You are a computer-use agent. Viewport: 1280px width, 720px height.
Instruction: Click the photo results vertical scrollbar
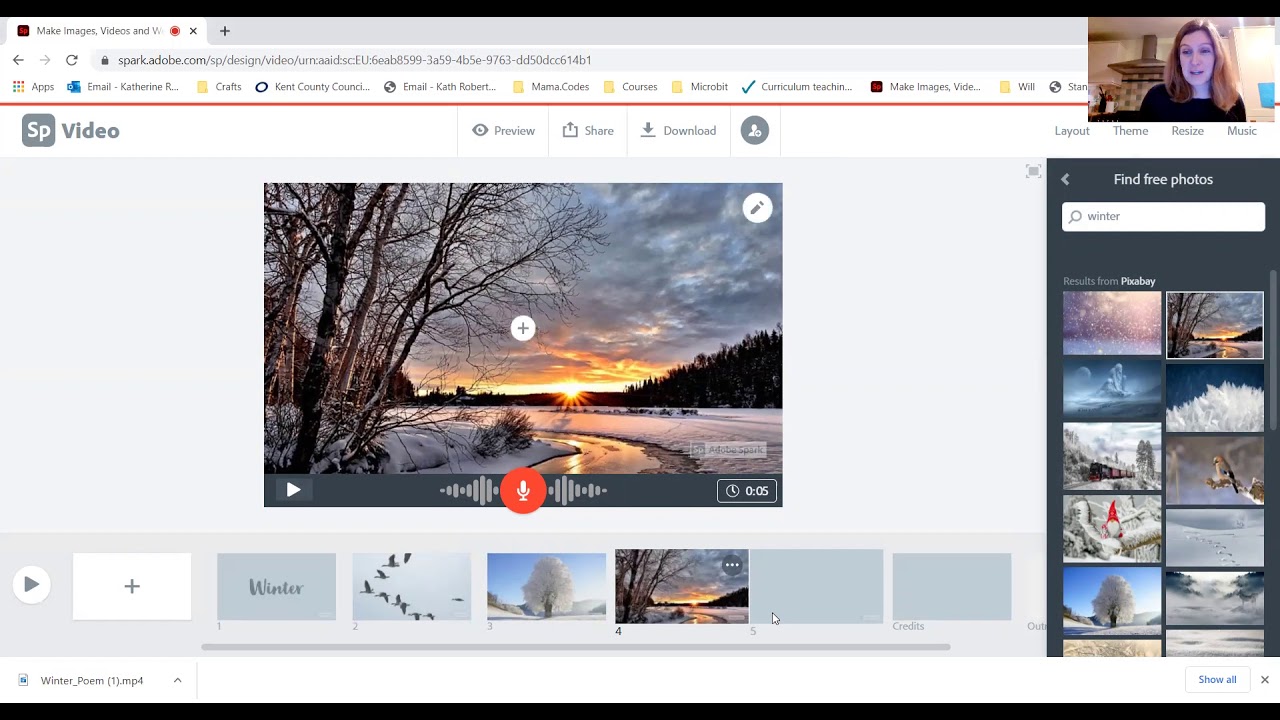click(x=1273, y=350)
